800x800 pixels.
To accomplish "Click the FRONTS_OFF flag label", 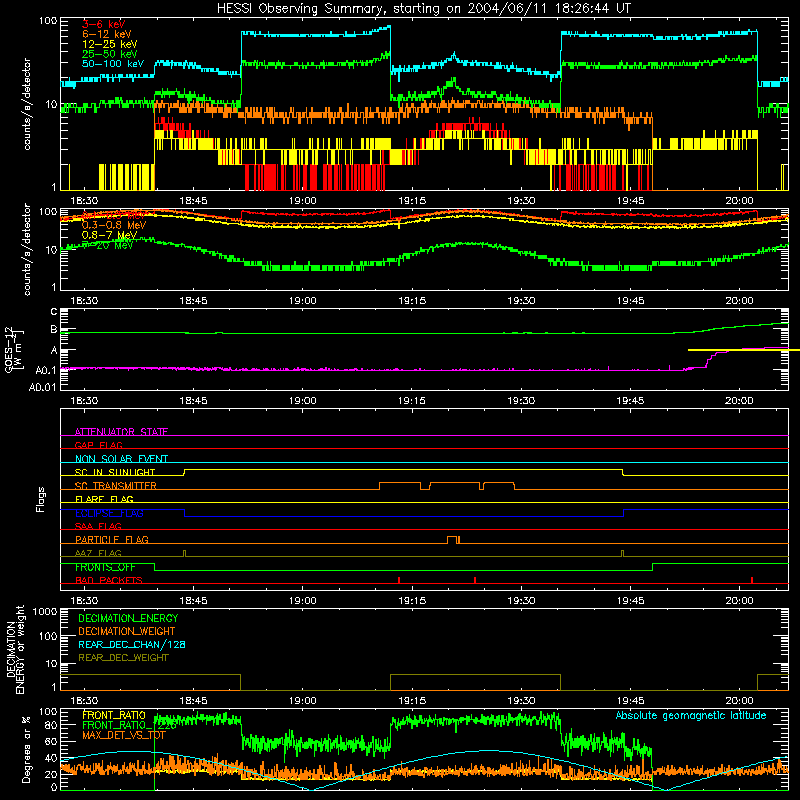I will coord(105,567).
